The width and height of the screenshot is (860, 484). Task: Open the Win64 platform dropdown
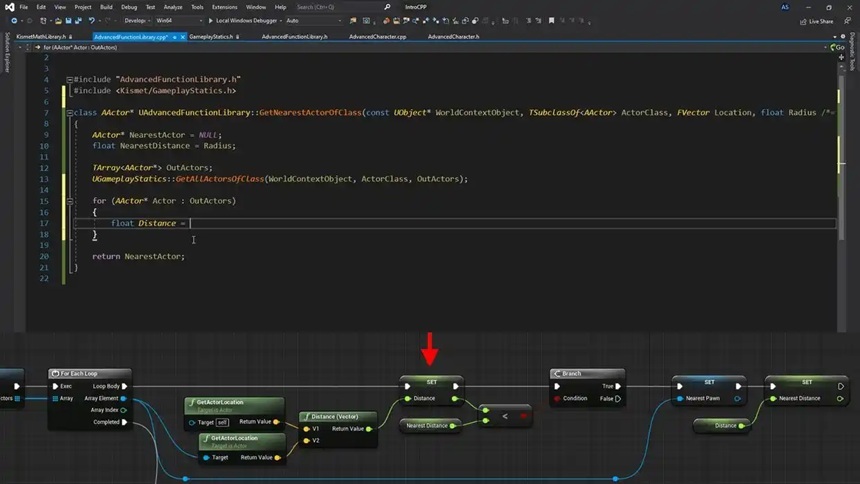(179, 21)
